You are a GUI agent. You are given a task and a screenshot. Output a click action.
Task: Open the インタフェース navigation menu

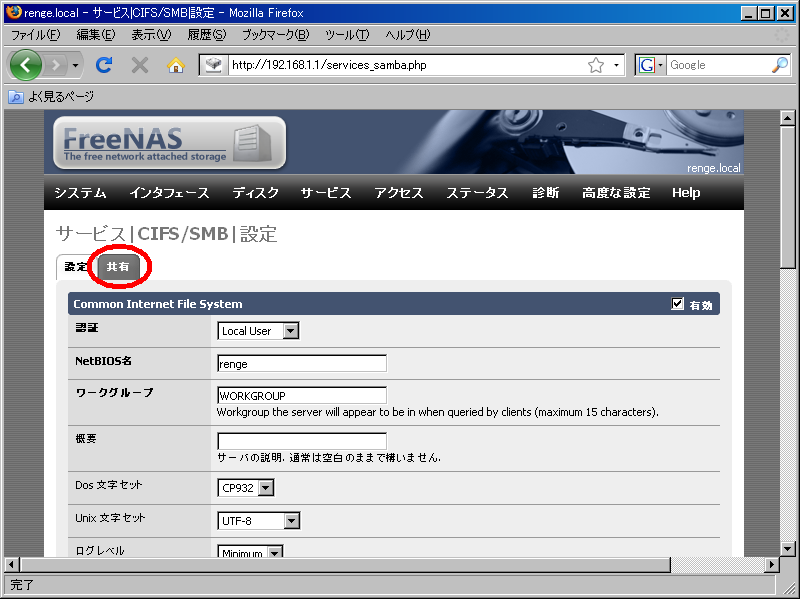(x=169, y=193)
